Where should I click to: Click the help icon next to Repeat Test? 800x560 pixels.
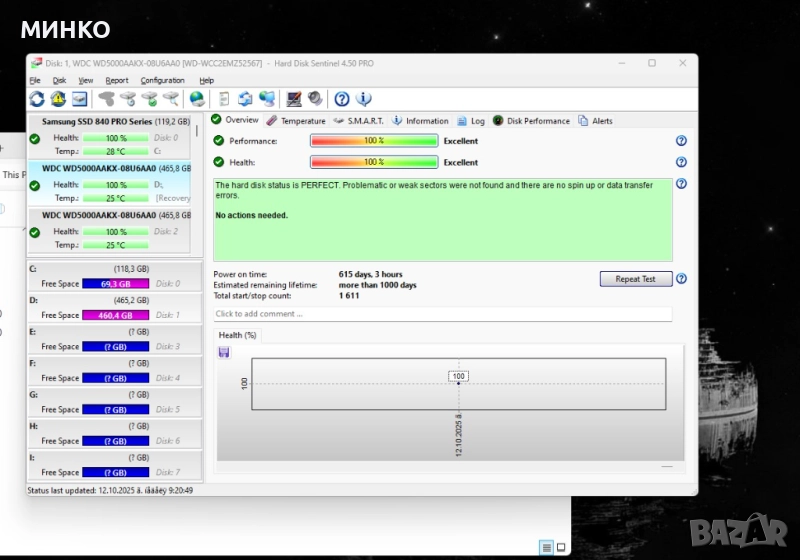[x=681, y=279]
